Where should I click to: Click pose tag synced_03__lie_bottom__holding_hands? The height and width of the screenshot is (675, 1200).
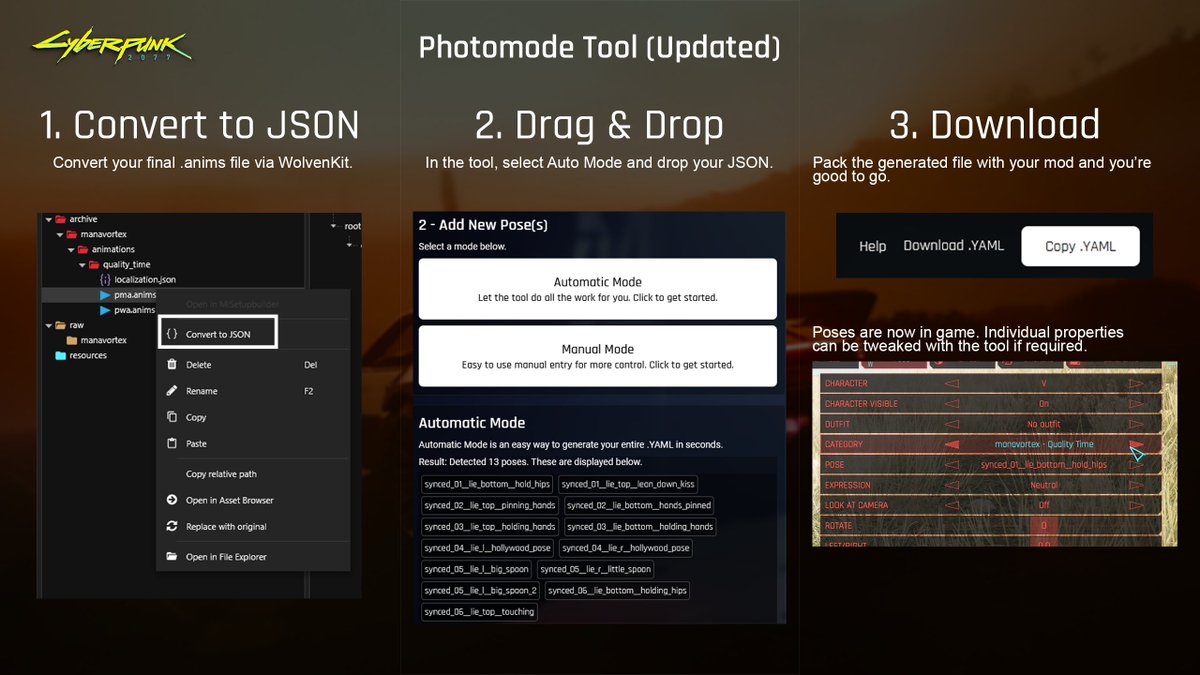(640, 526)
